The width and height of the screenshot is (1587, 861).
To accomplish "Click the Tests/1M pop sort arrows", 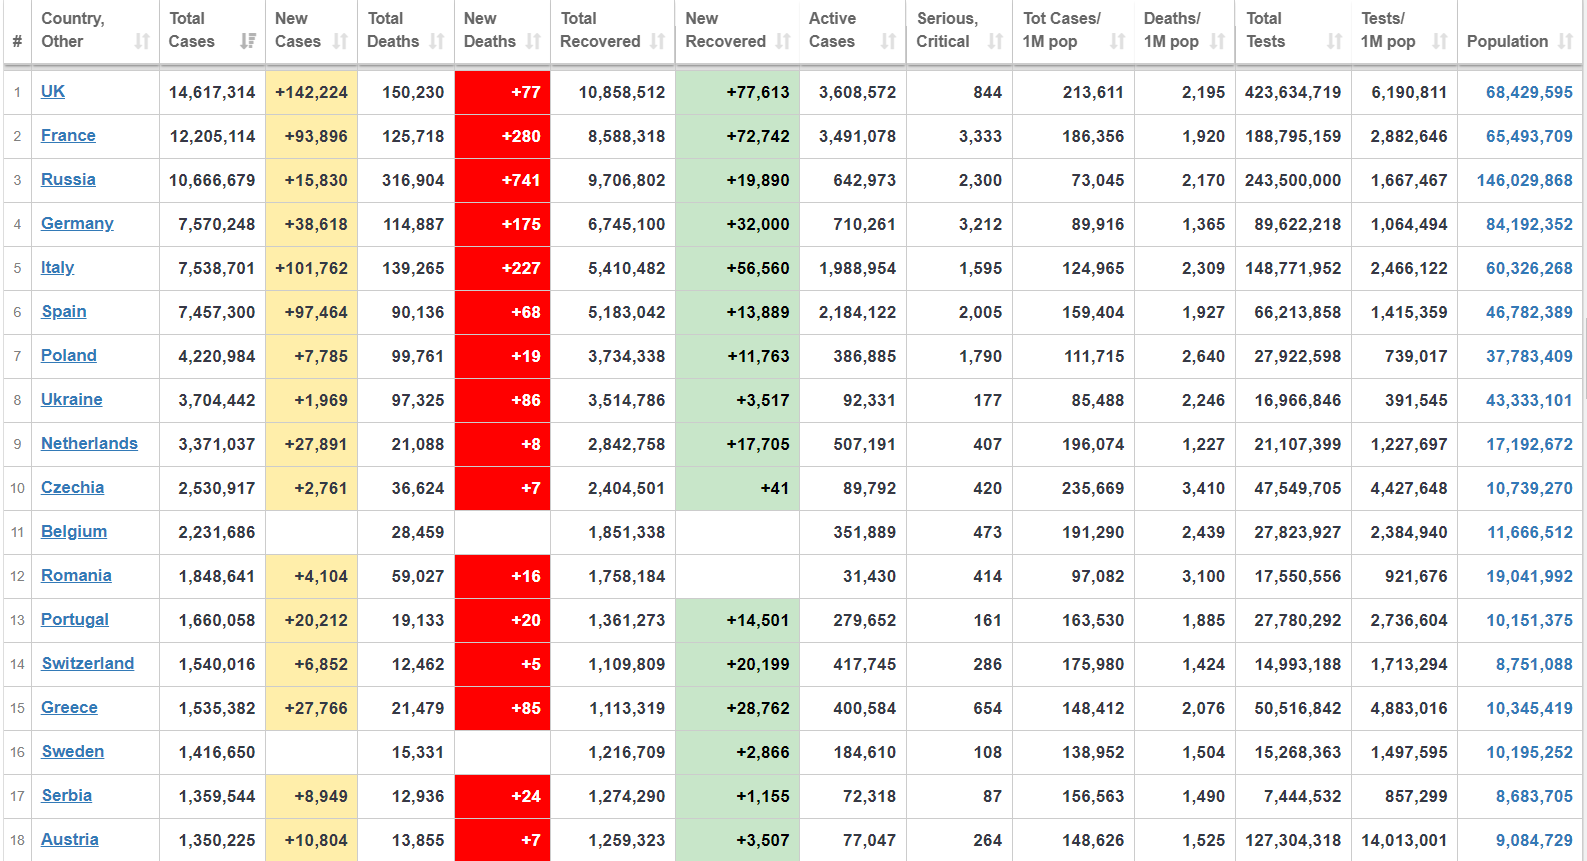I will pyautogui.click(x=1440, y=41).
